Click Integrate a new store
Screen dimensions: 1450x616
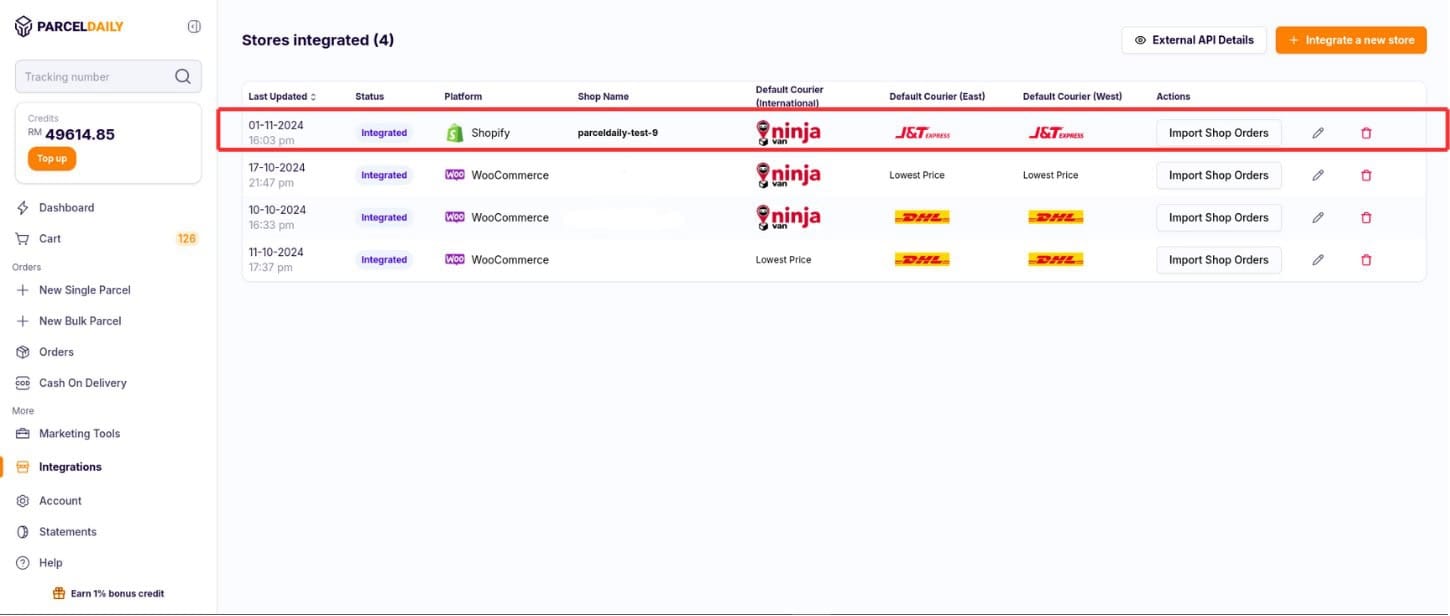tap(1351, 40)
